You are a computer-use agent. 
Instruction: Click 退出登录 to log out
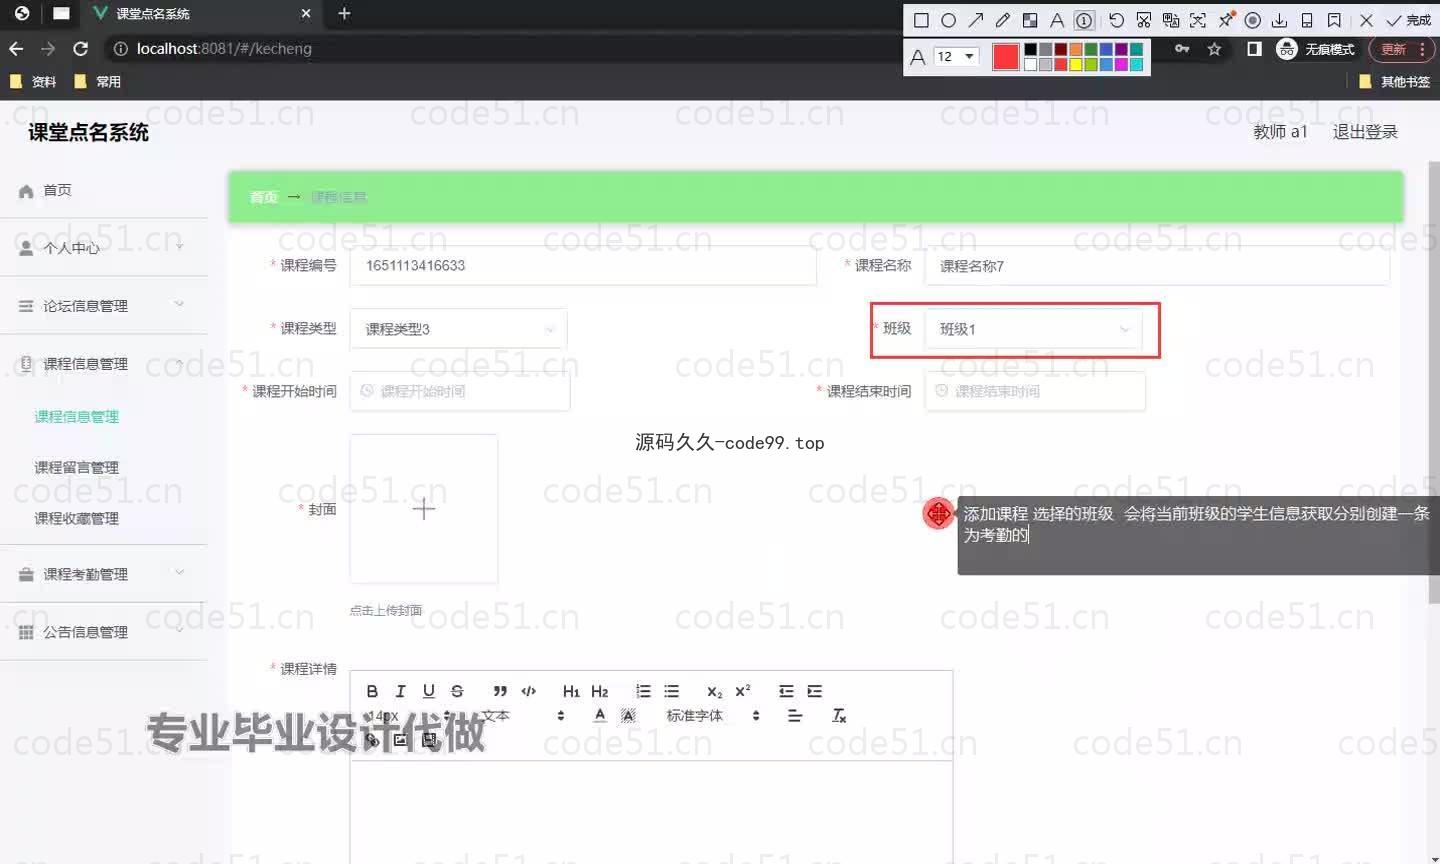[x=1365, y=132]
